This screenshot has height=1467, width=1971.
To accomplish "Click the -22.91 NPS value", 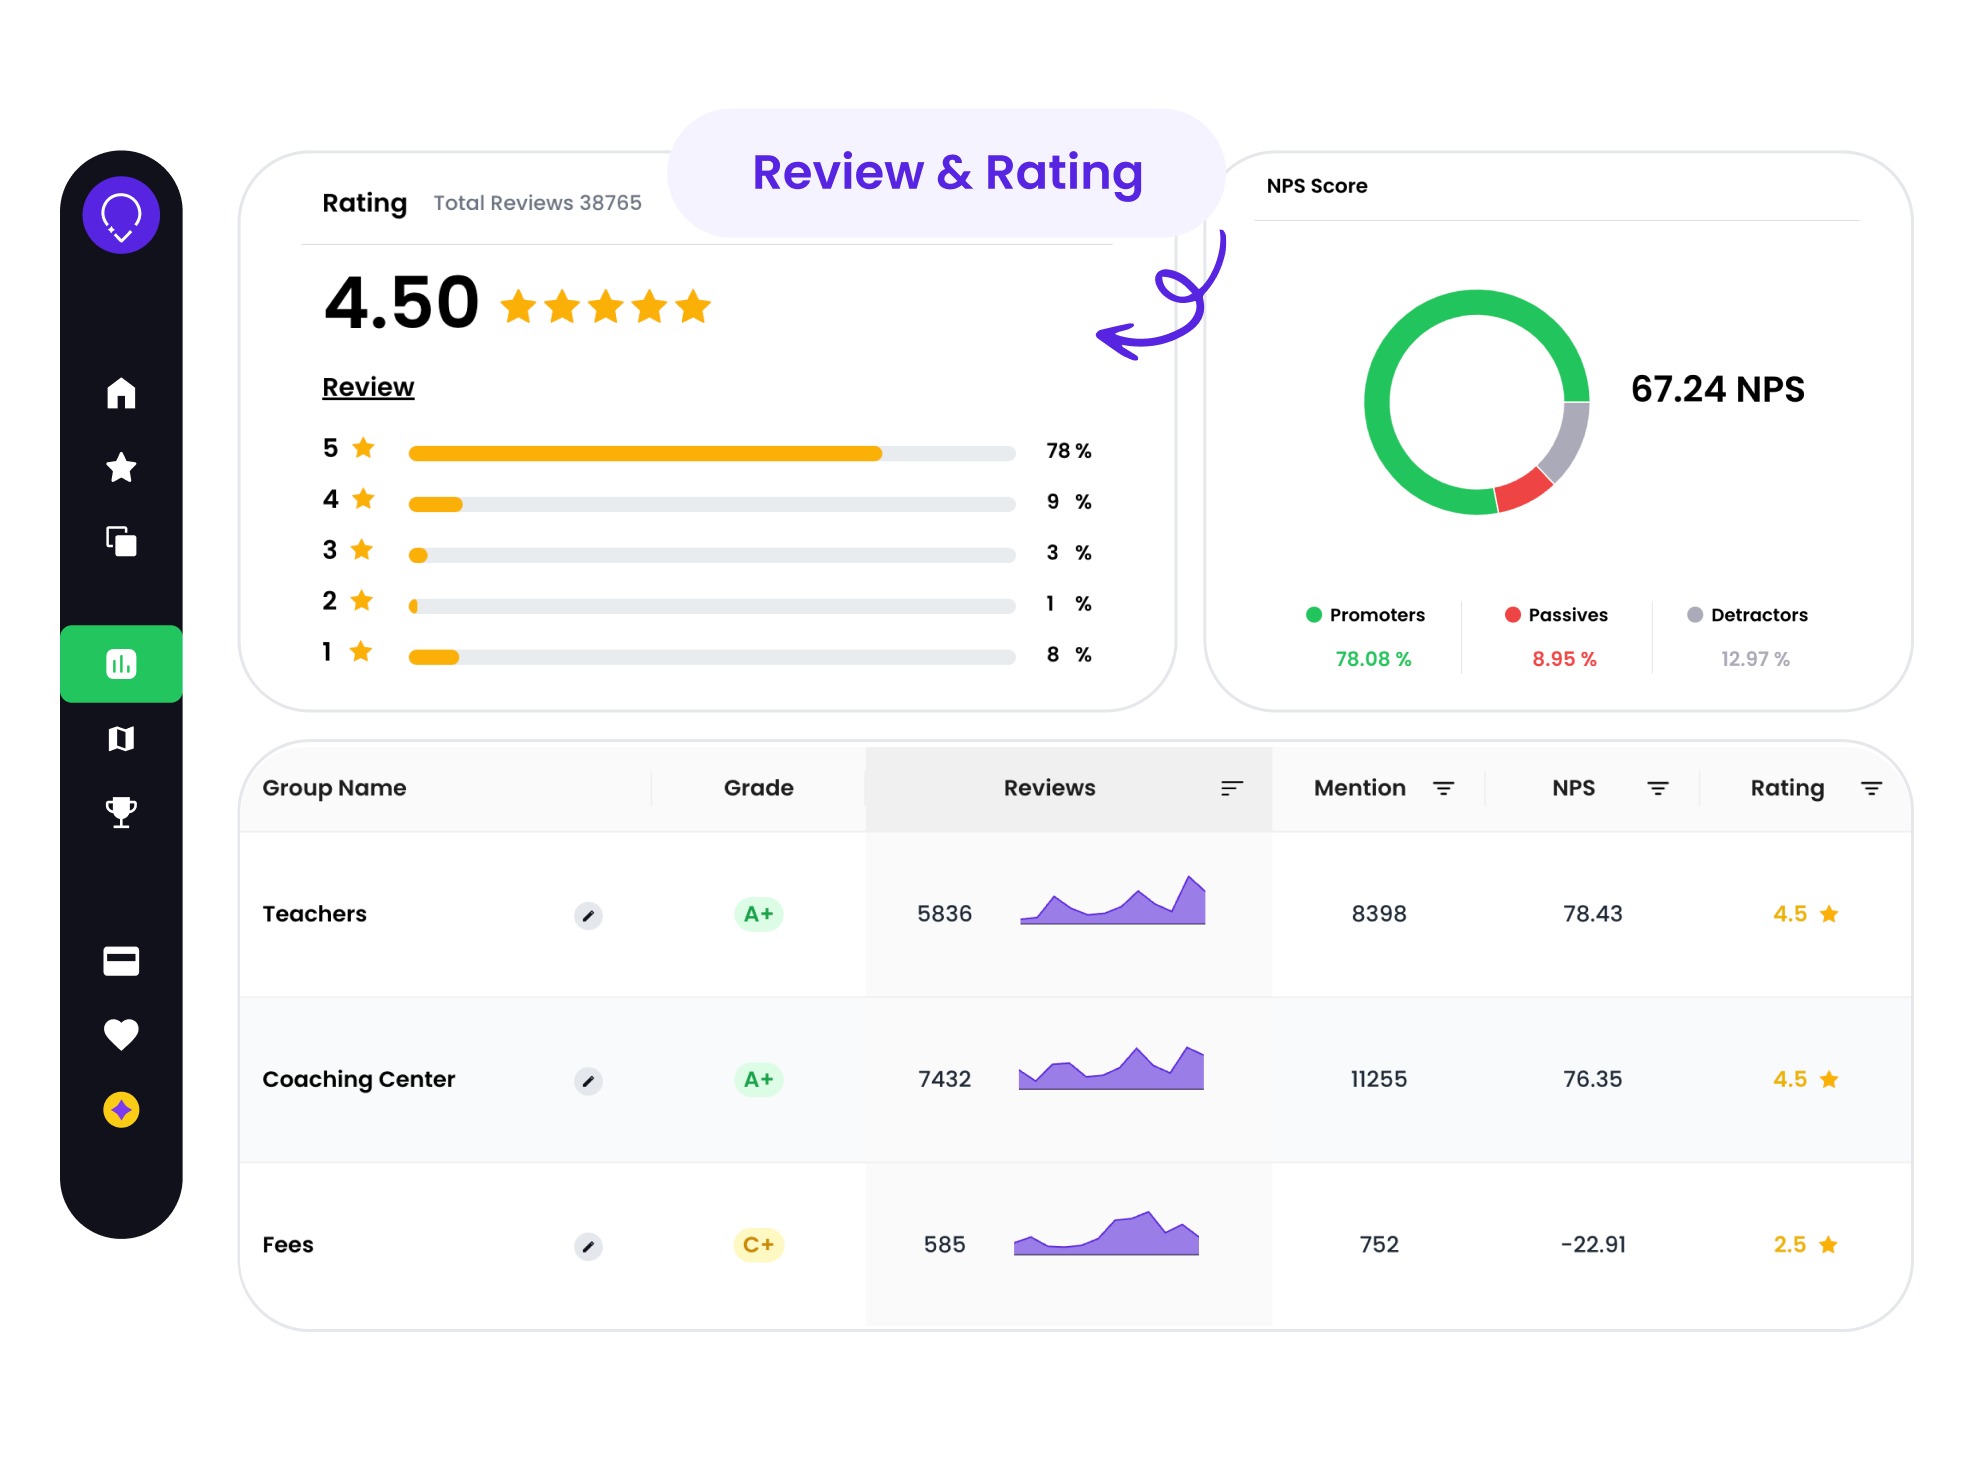I will point(1592,1245).
